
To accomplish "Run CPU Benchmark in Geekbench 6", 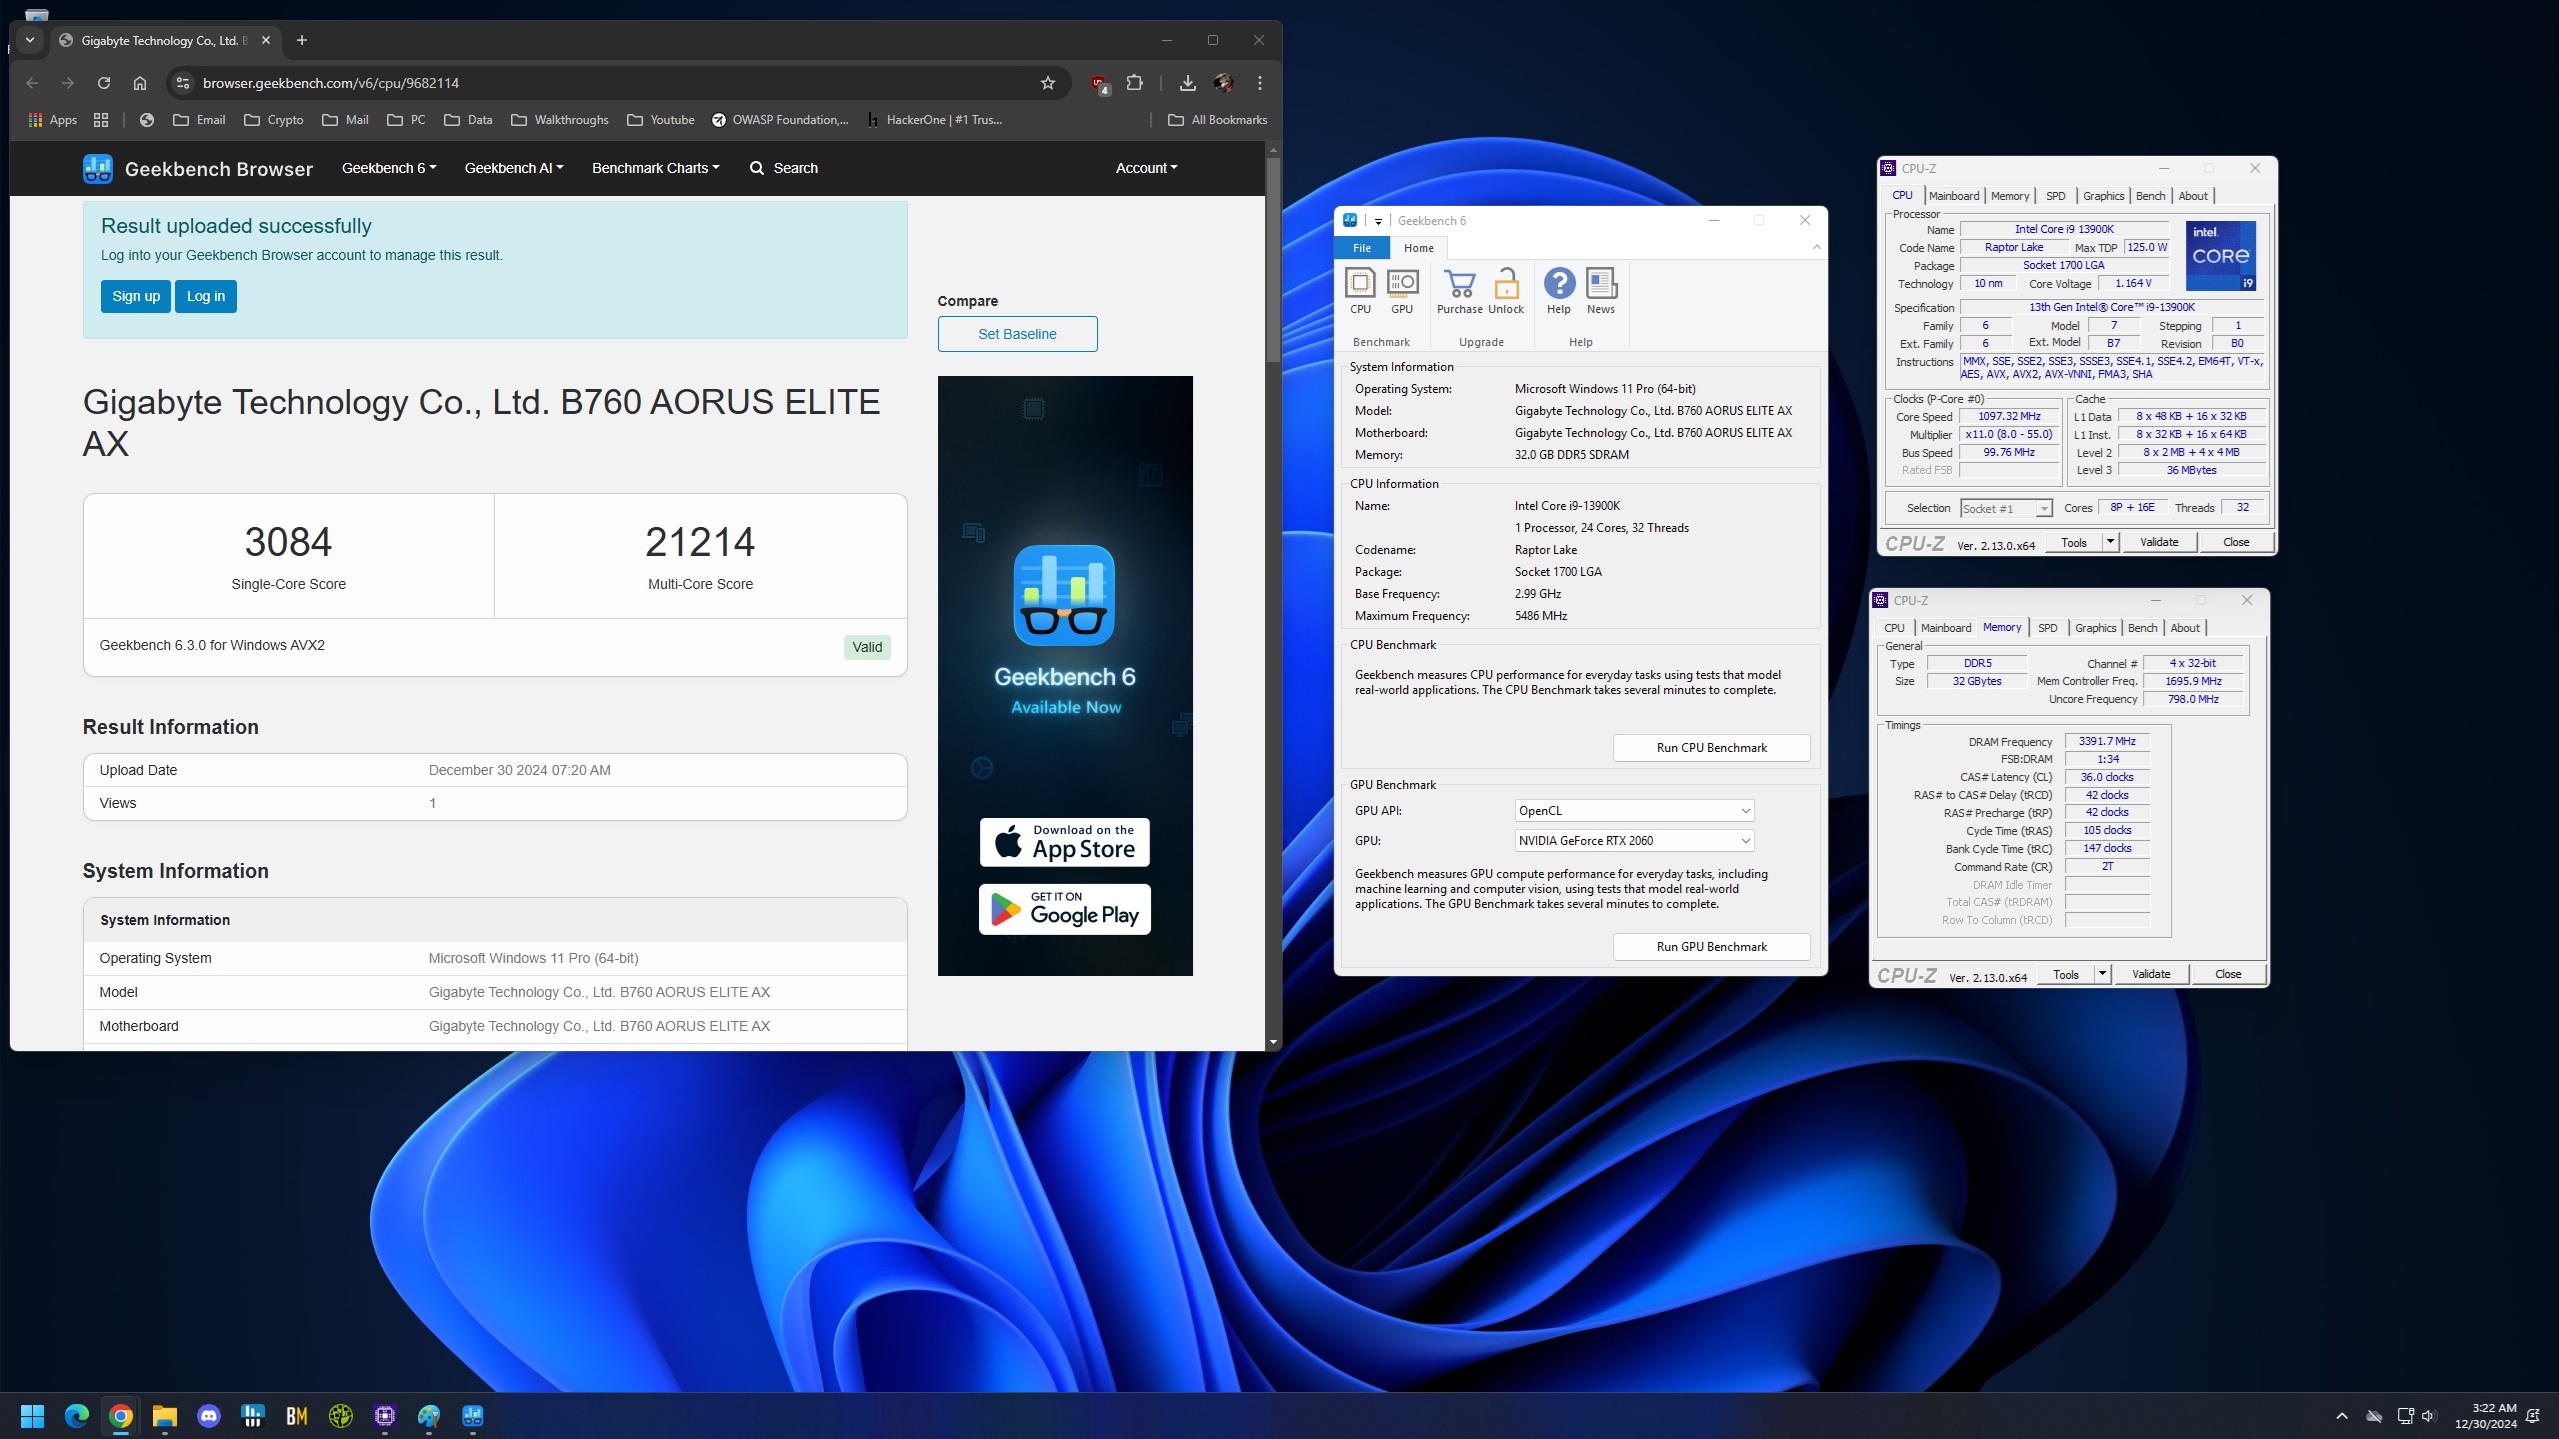I will tap(1711, 748).
